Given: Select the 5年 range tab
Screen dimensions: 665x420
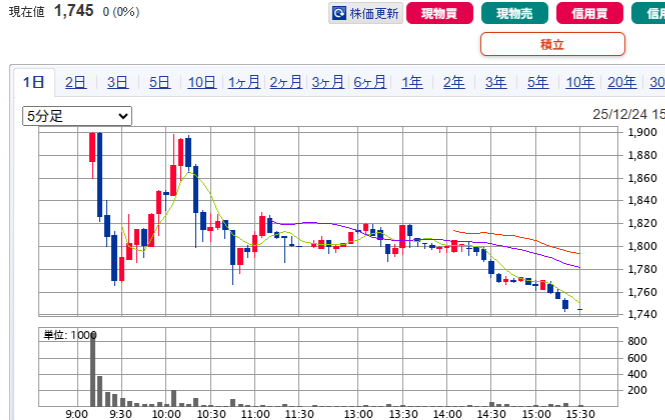Looking at the screenshot, I should pyautogui.click(x=538, y=83).
